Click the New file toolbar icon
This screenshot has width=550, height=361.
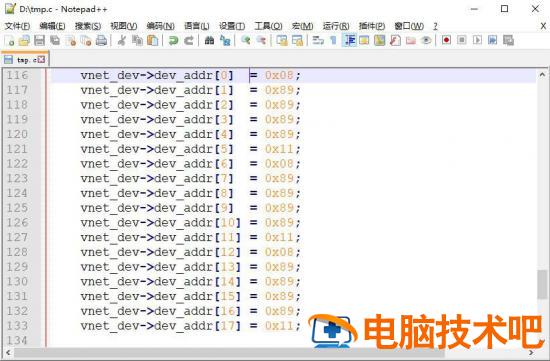pyautogui.click(x=10, y=41)
